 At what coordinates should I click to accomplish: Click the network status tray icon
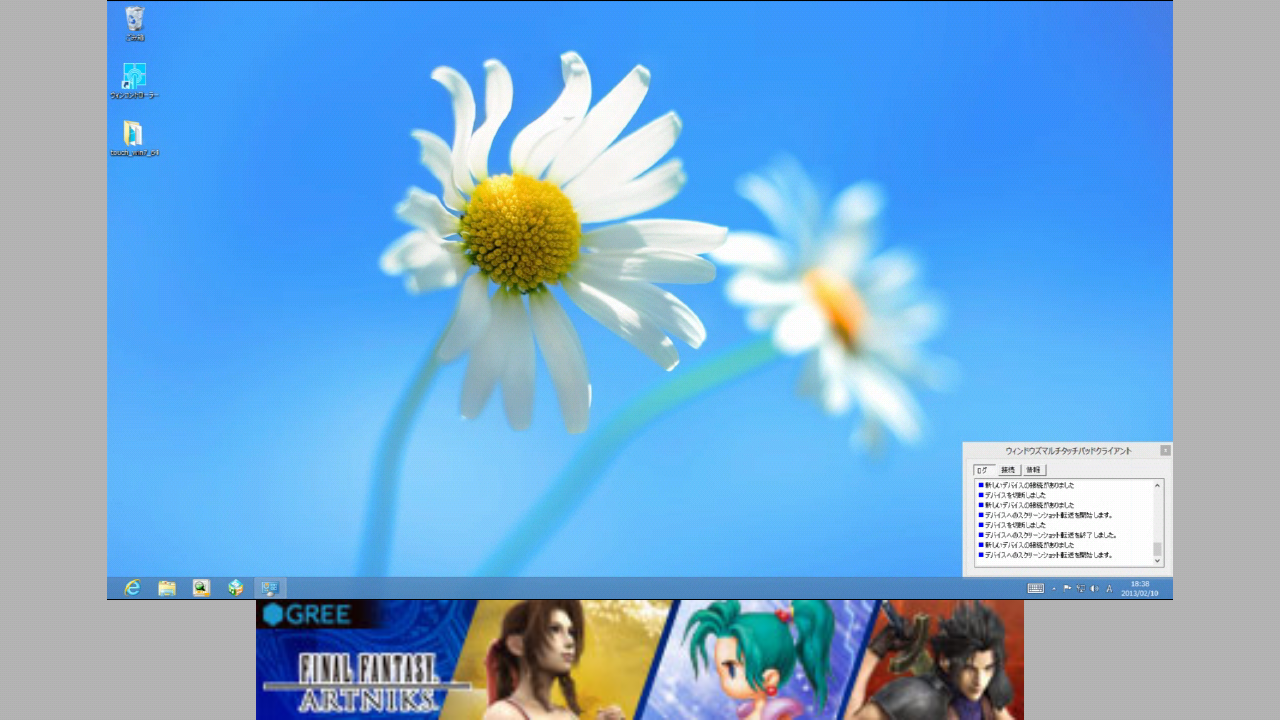[x=1080, y=589]
